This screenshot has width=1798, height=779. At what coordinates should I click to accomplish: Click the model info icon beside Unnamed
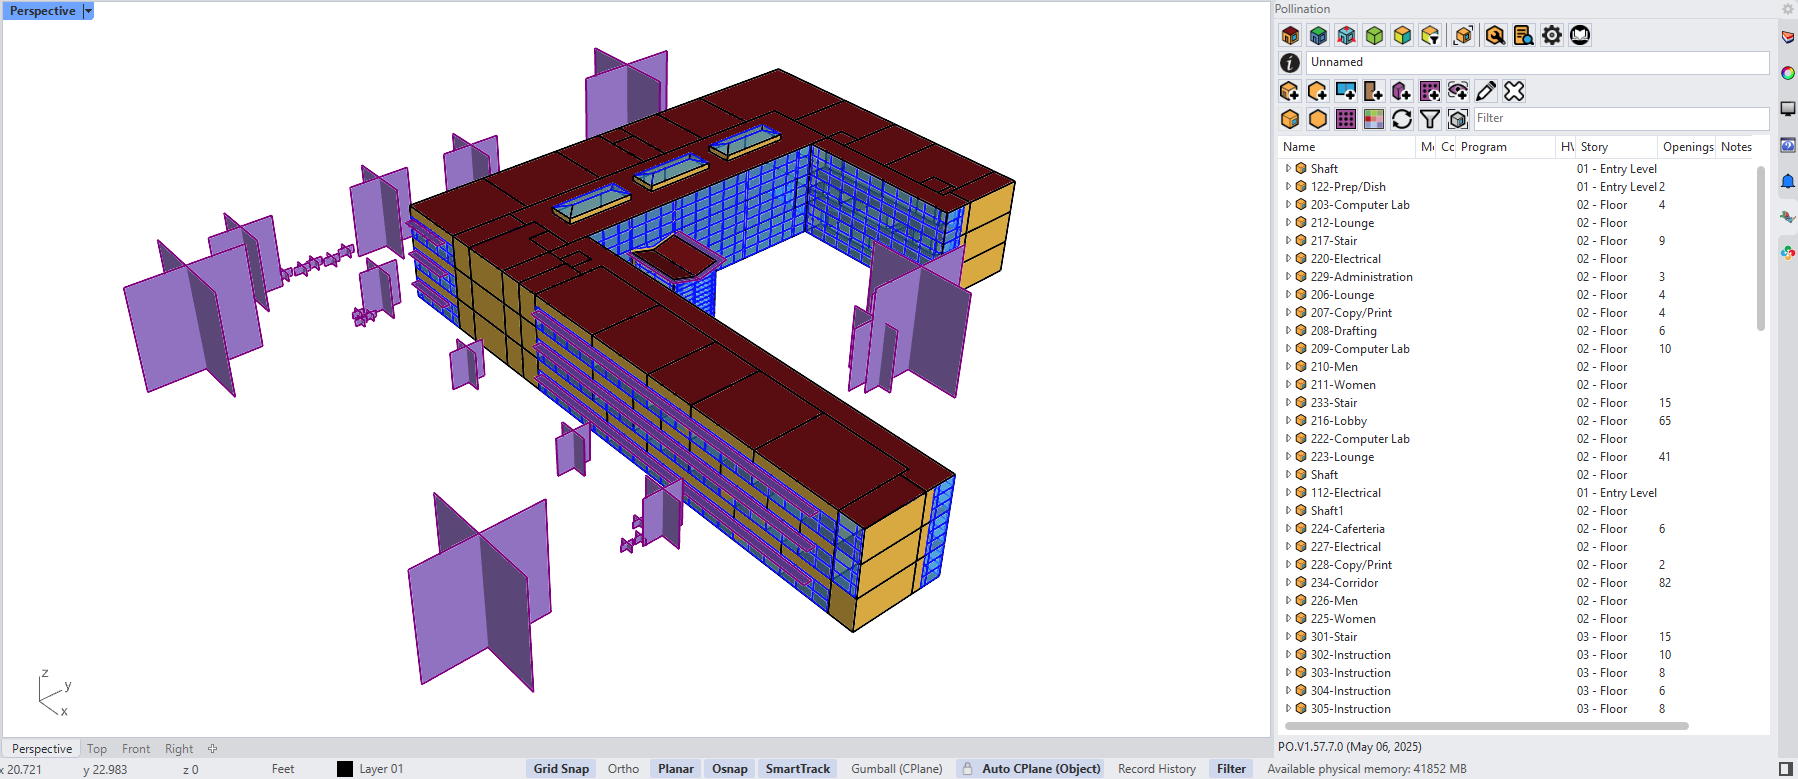tap(1290, 63)
